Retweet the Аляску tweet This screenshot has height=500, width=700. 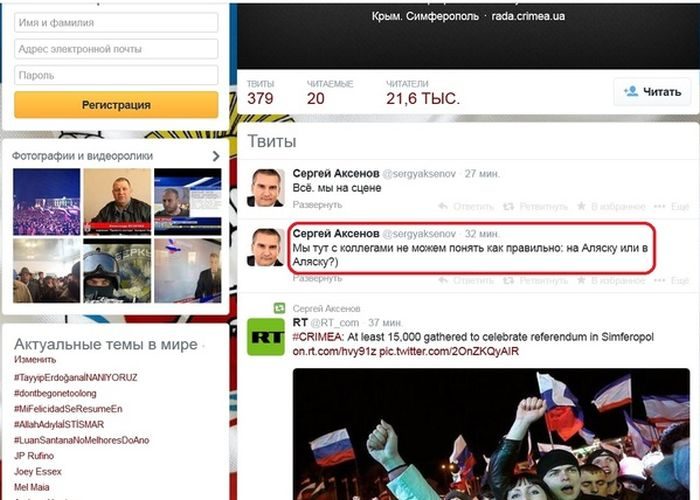tap(535, 280)
